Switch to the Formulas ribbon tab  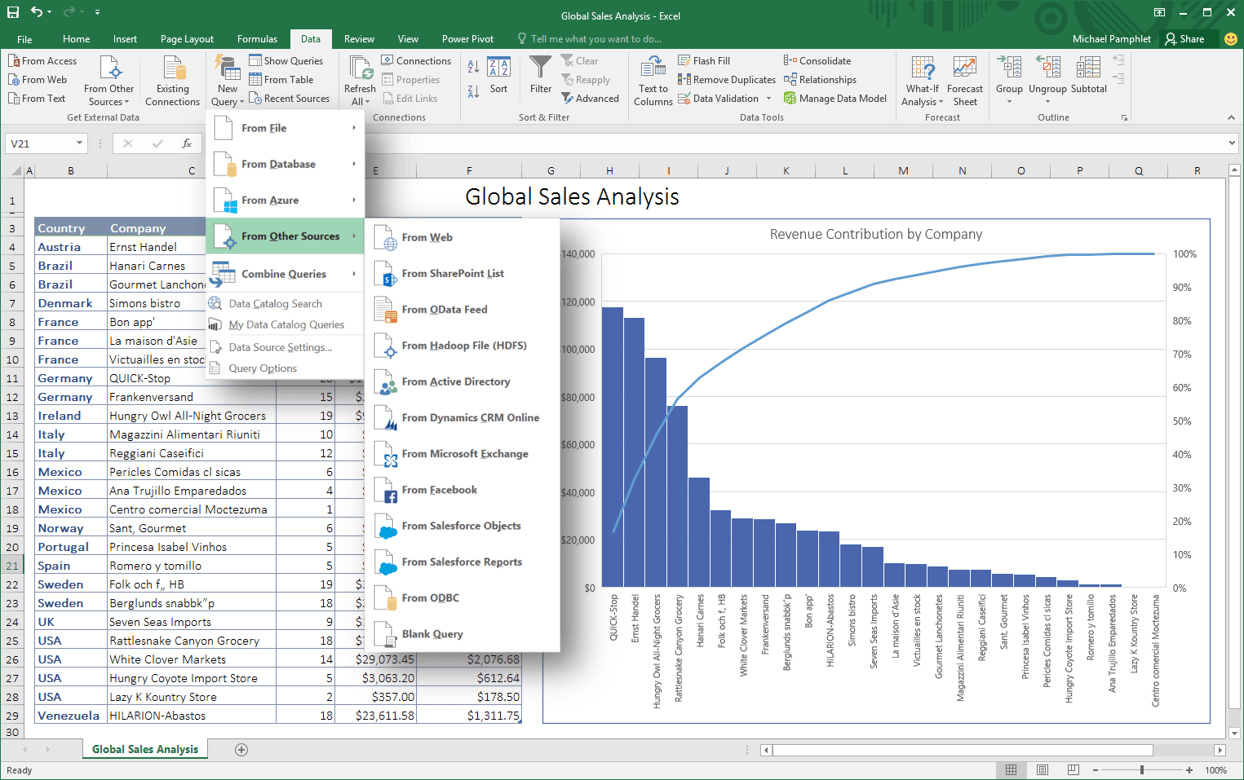(256, 38)
